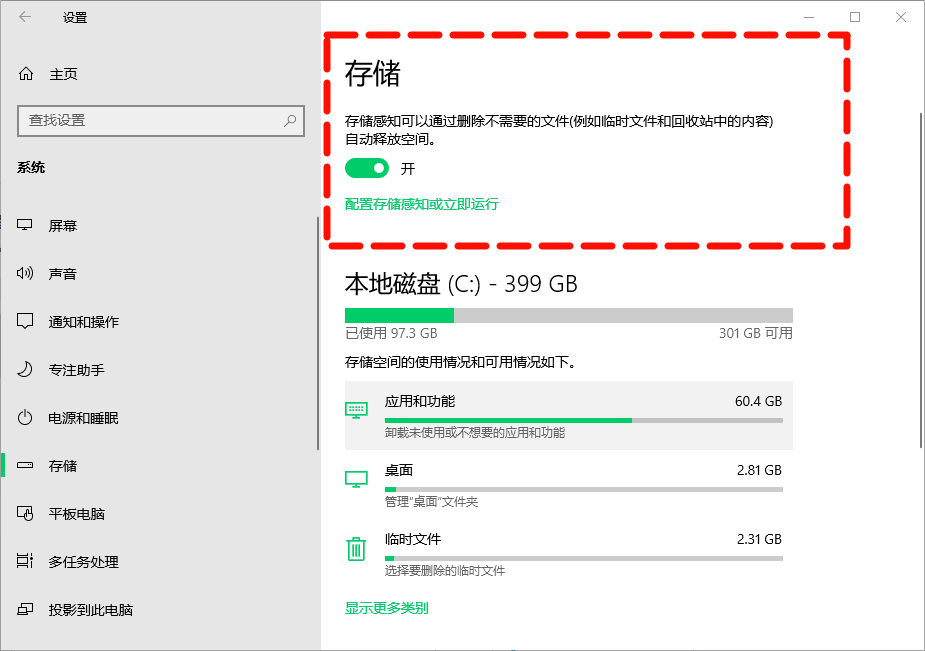Turn off the Storage Sense toggle
The width and height of the screenshot is (925, 651).
pyautogui.click(x=367, y=169)
